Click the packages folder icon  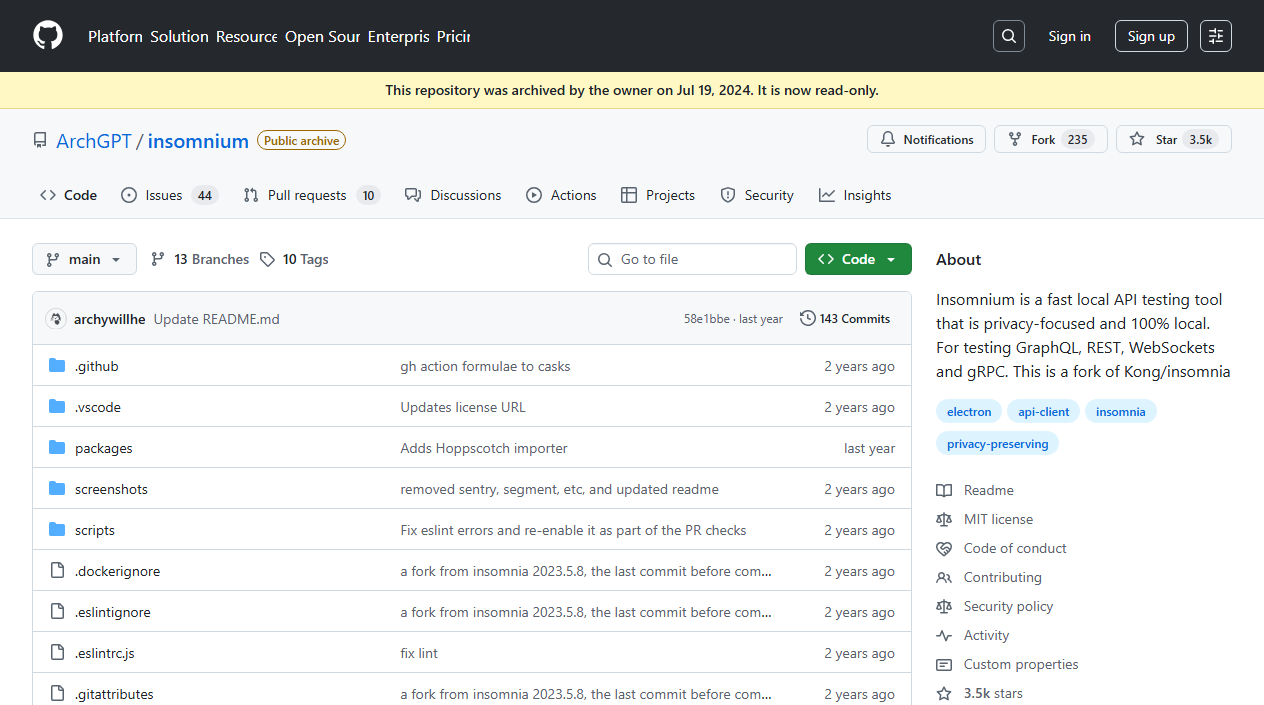click(57, 448)
